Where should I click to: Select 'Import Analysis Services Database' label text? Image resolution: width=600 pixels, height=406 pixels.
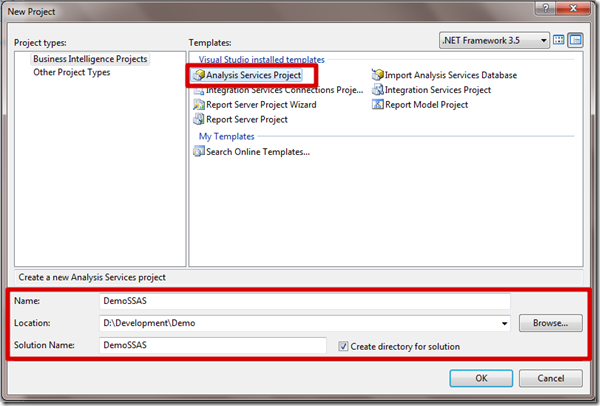tap(451, 75)
